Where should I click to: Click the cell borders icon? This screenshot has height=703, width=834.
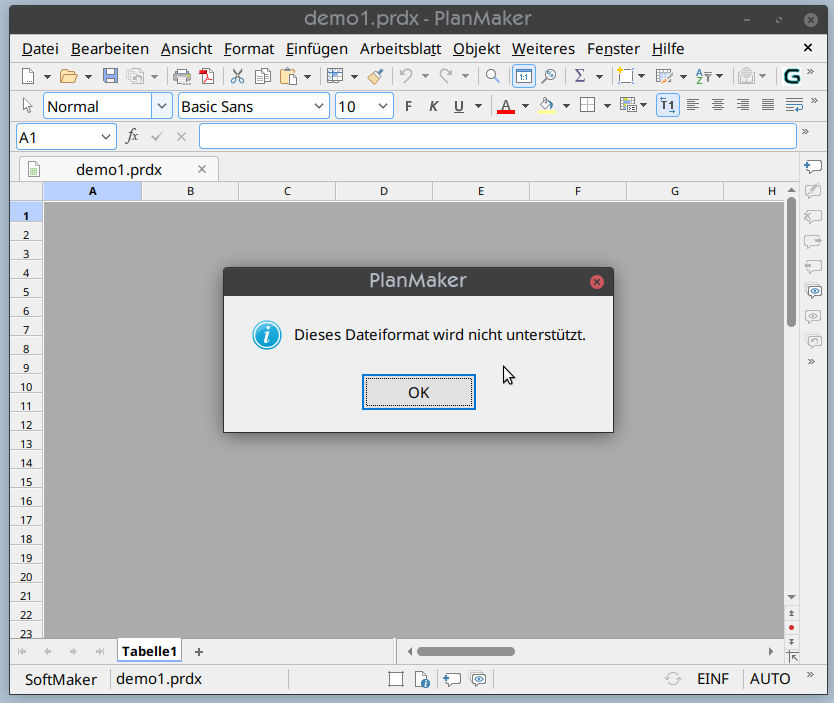(x=587, y=105)
